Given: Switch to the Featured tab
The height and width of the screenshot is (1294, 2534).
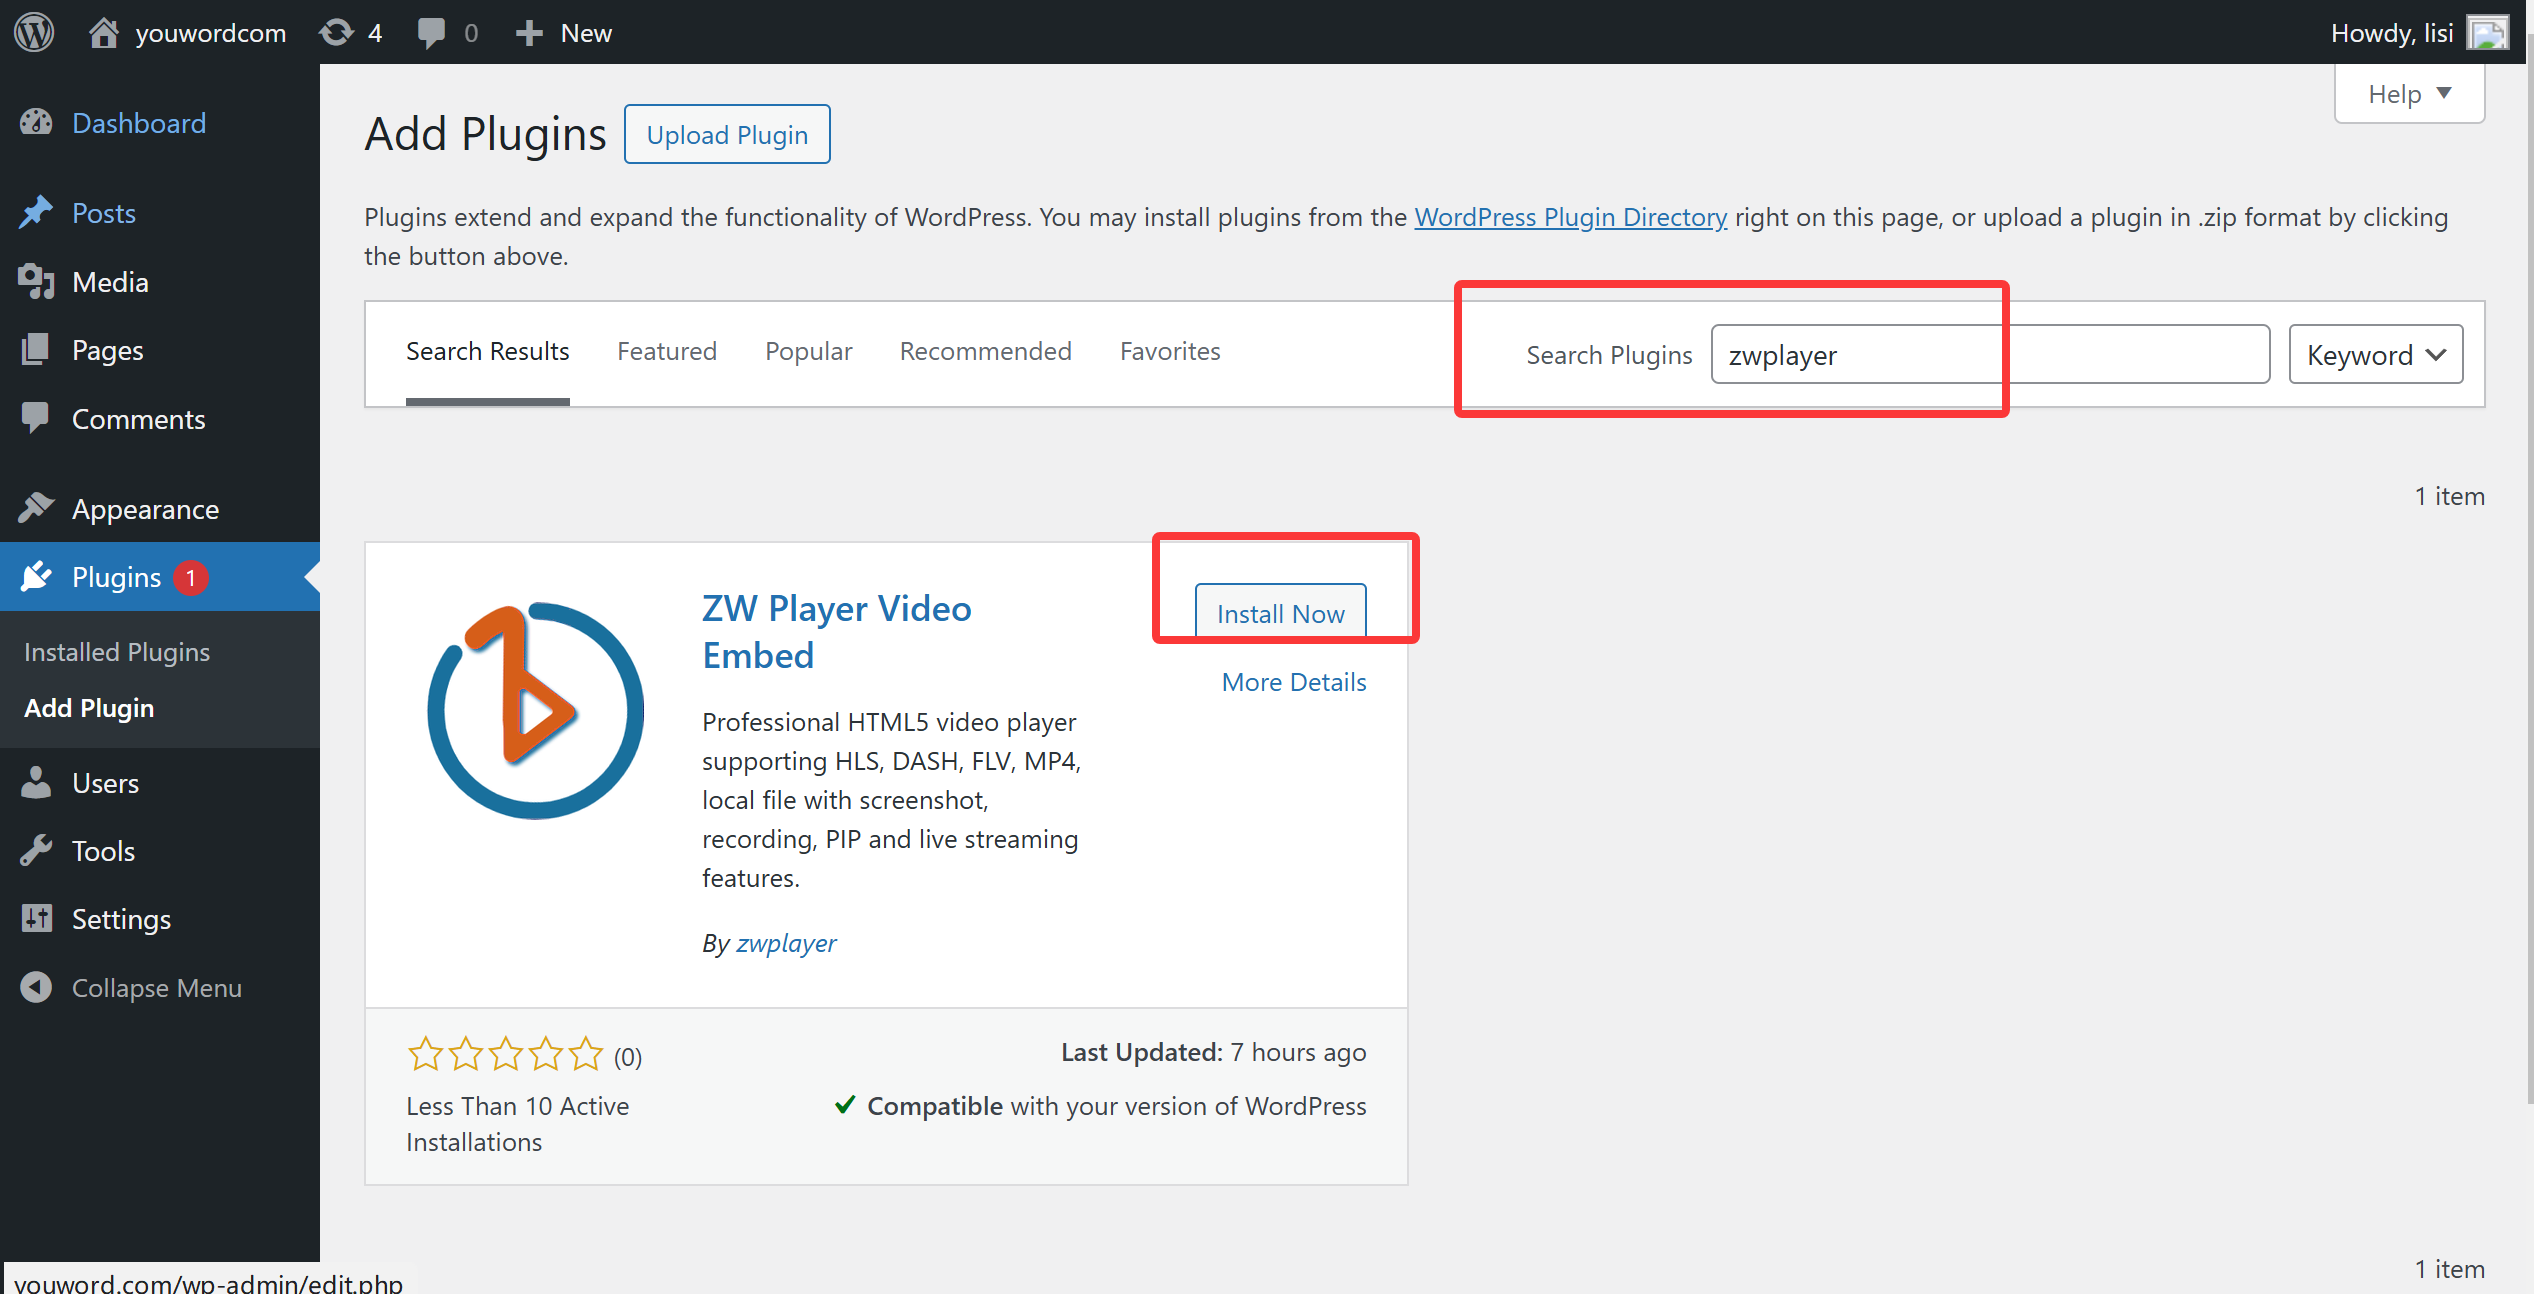Looking at the screenshot, I should click(667, 351).
